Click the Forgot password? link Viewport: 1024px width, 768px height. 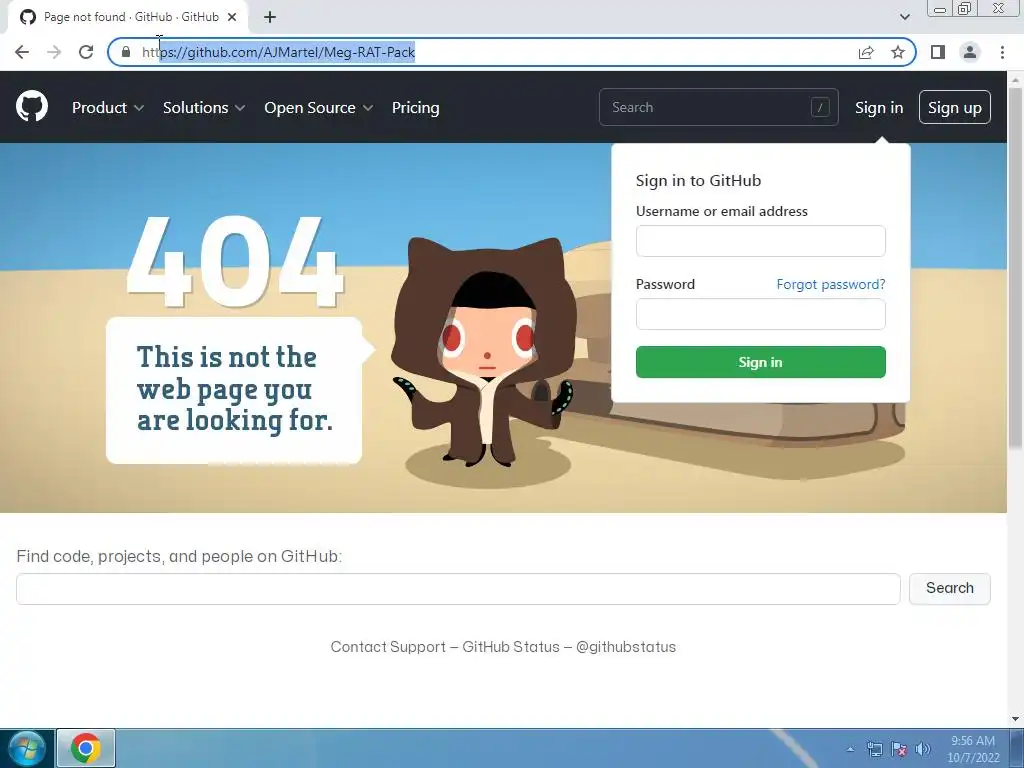pyautogui.click(x=831, y=284)
